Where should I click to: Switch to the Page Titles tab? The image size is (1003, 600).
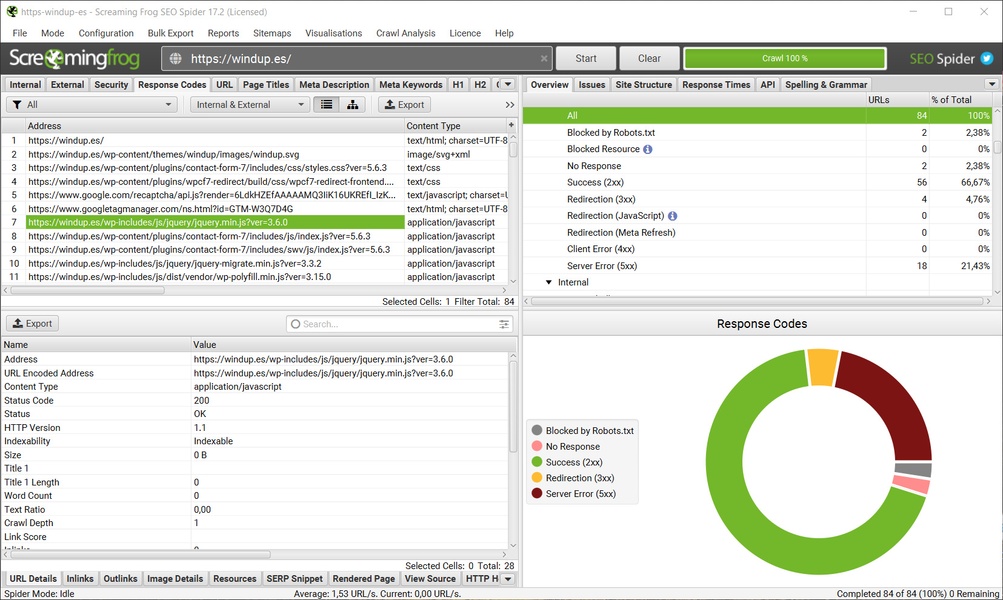pos(266,84)
